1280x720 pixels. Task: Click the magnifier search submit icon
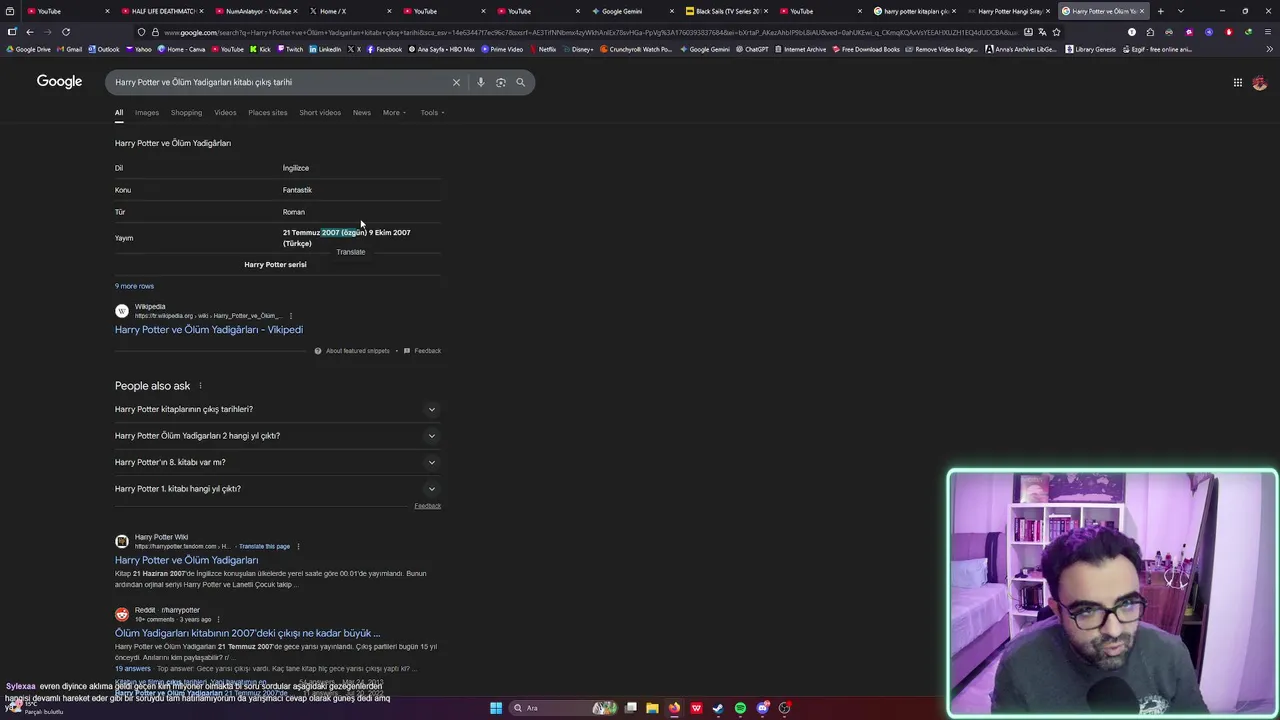(x=520, y=82)
